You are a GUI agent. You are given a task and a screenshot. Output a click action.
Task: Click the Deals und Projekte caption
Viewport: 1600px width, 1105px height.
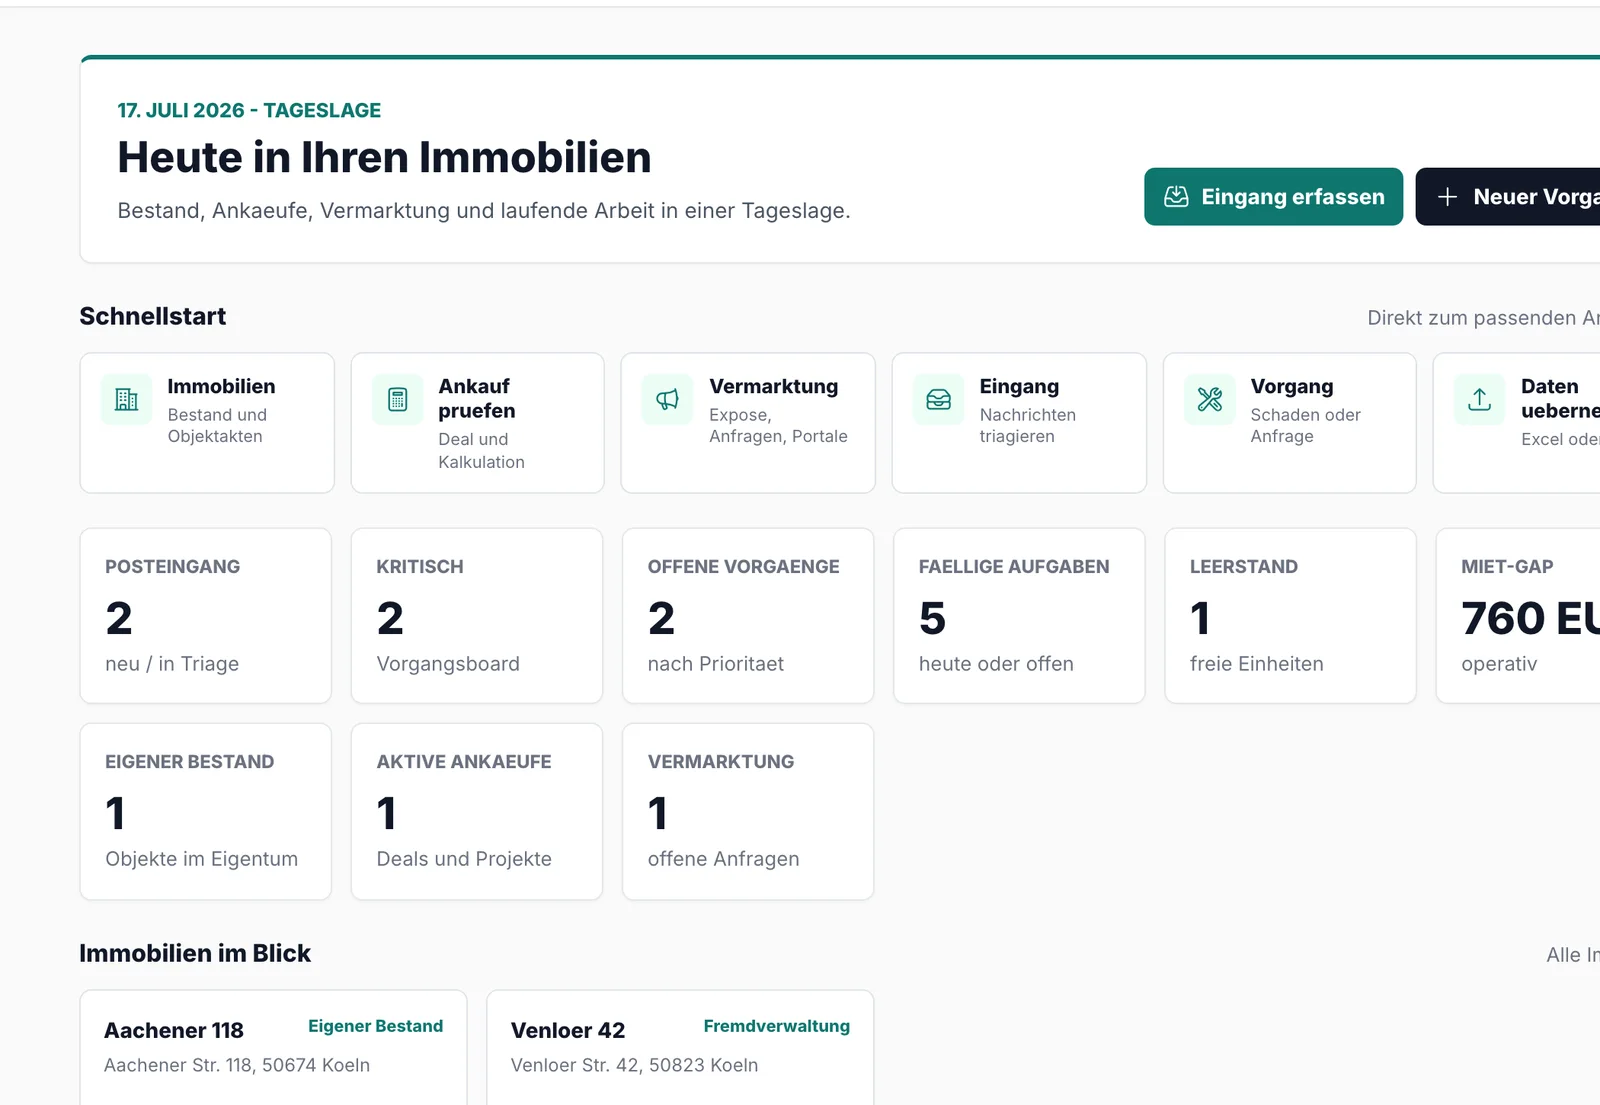[x=464, y=859]
